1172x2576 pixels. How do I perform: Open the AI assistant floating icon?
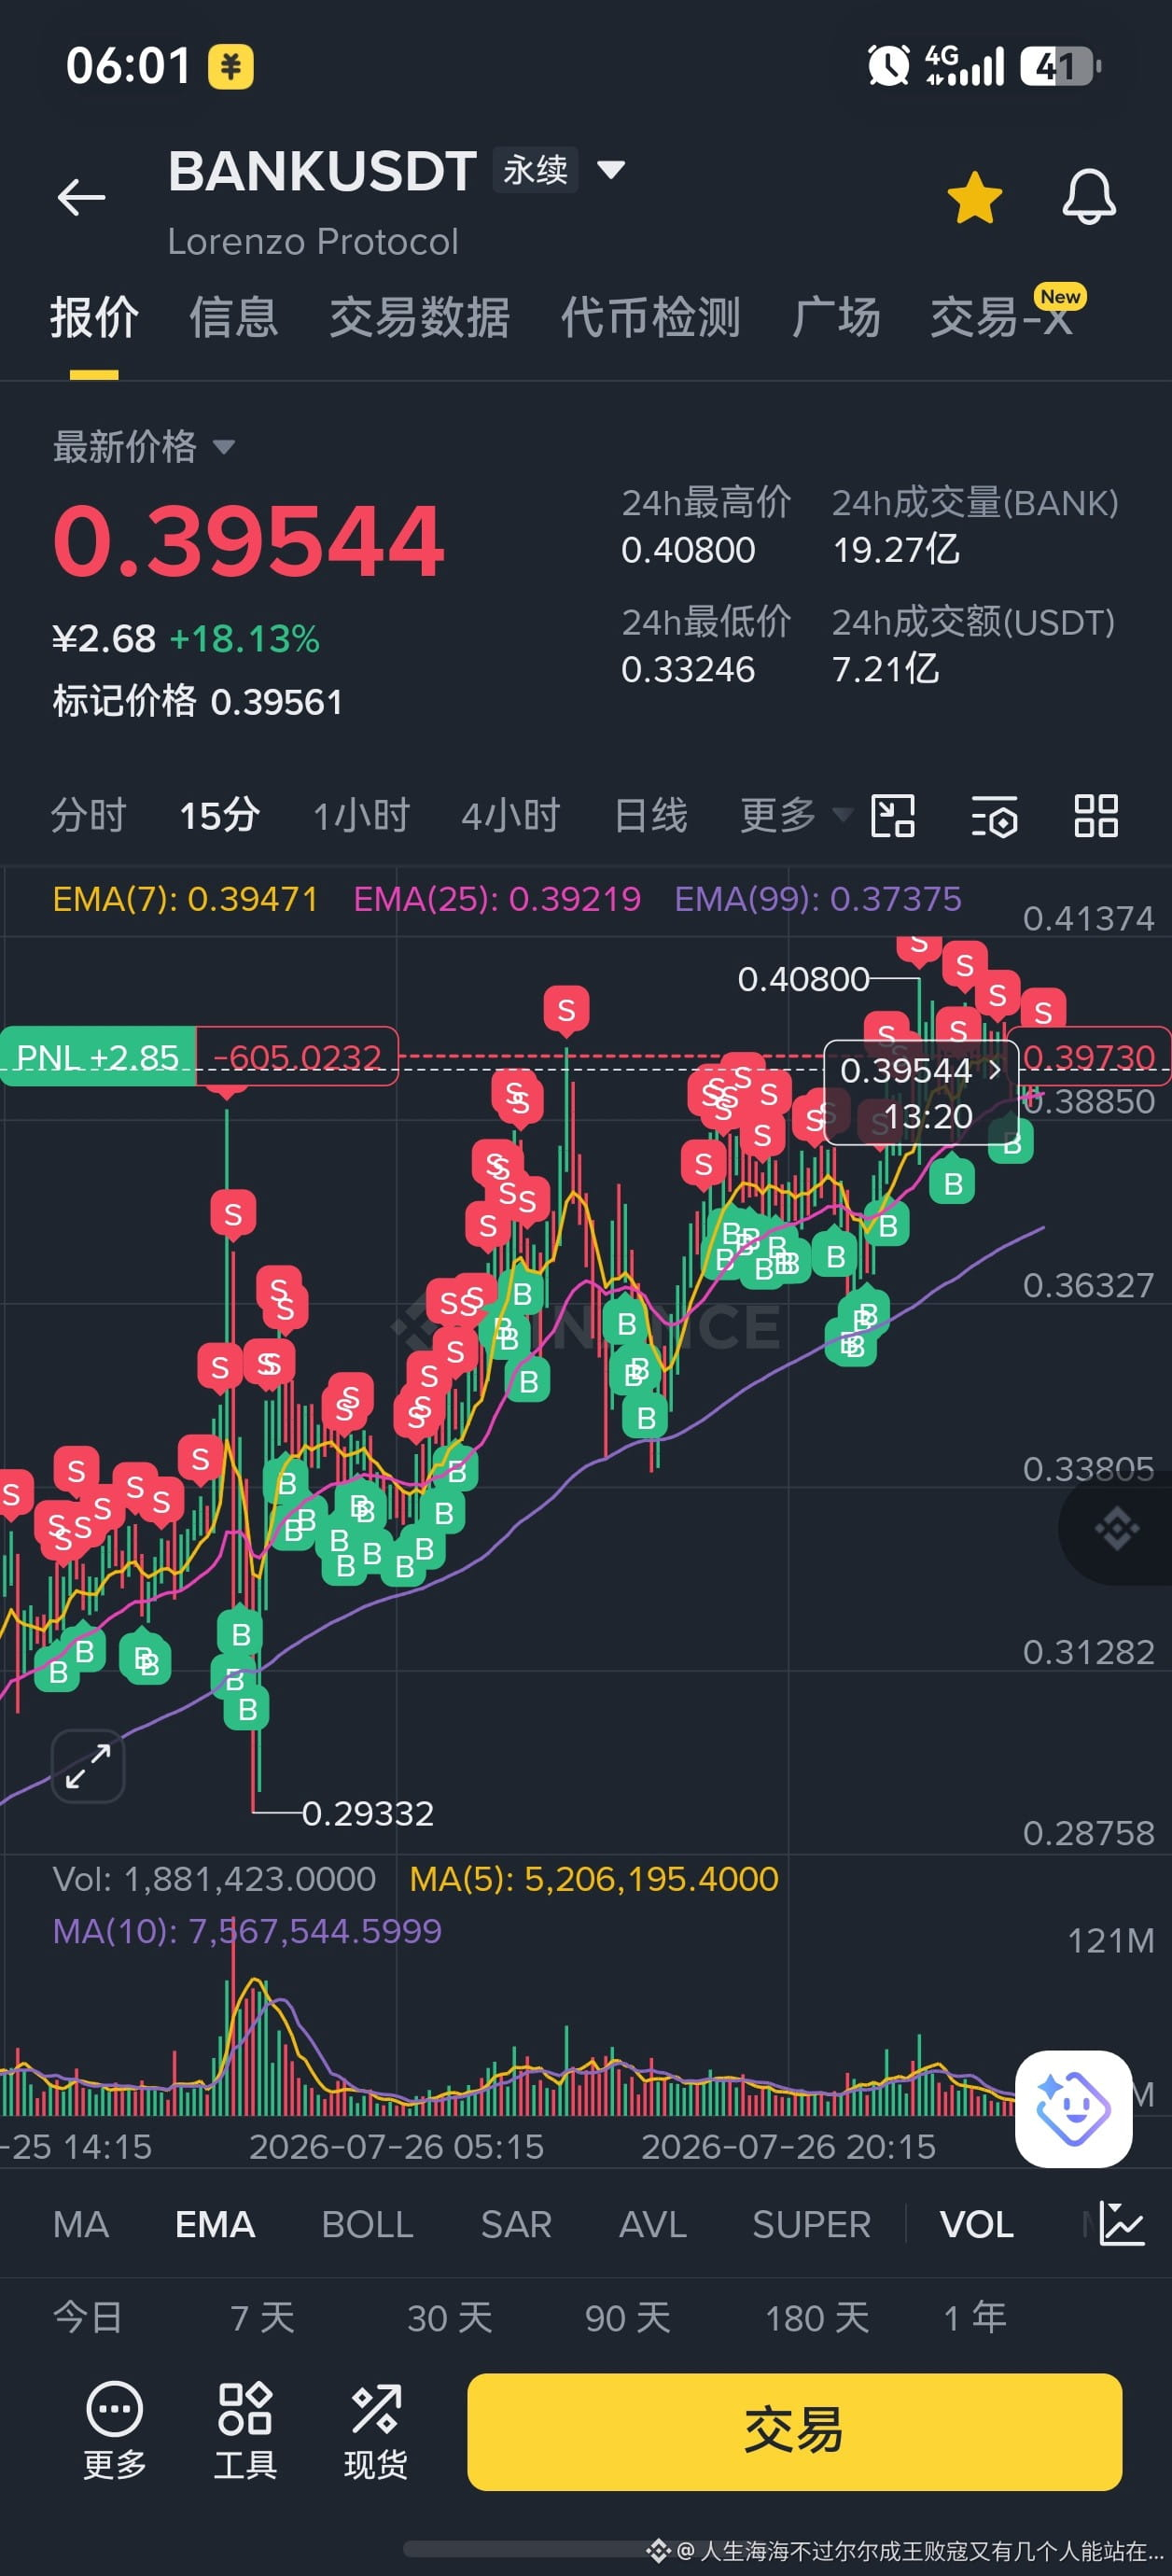tap(1073, 2108)
